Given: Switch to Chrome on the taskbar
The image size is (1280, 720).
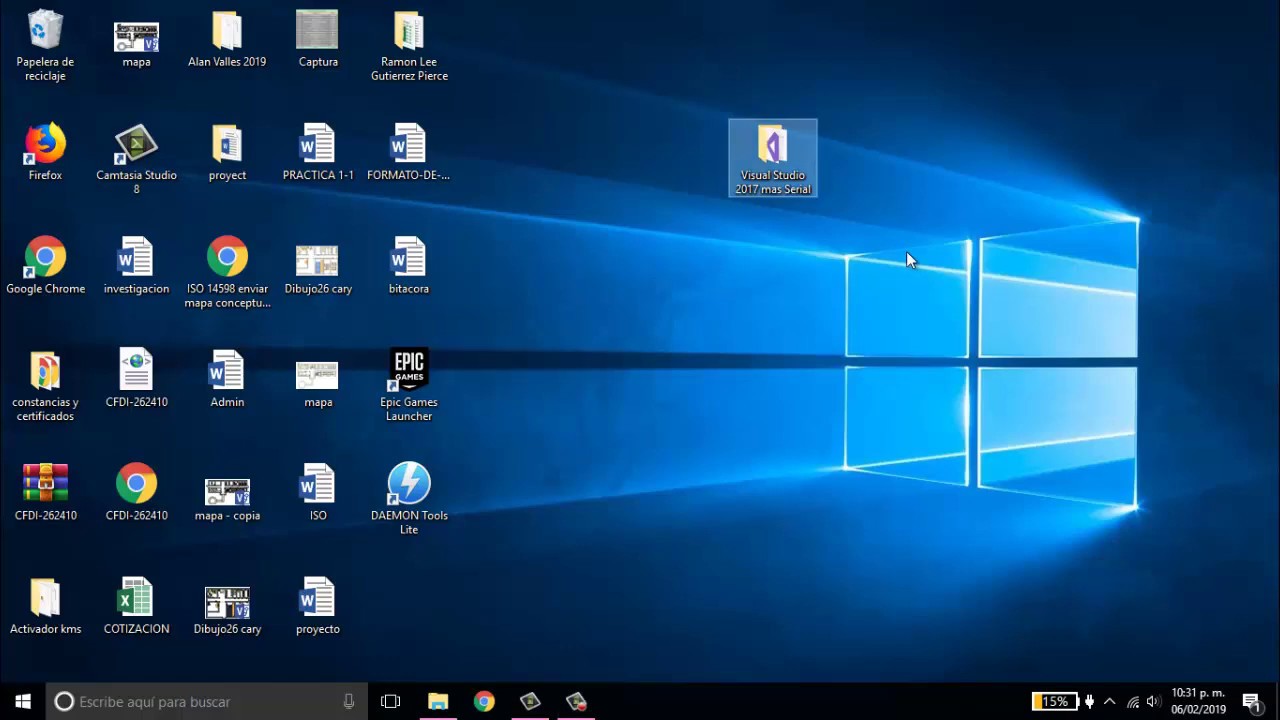Looking at the screenshot, I should 484,701.
